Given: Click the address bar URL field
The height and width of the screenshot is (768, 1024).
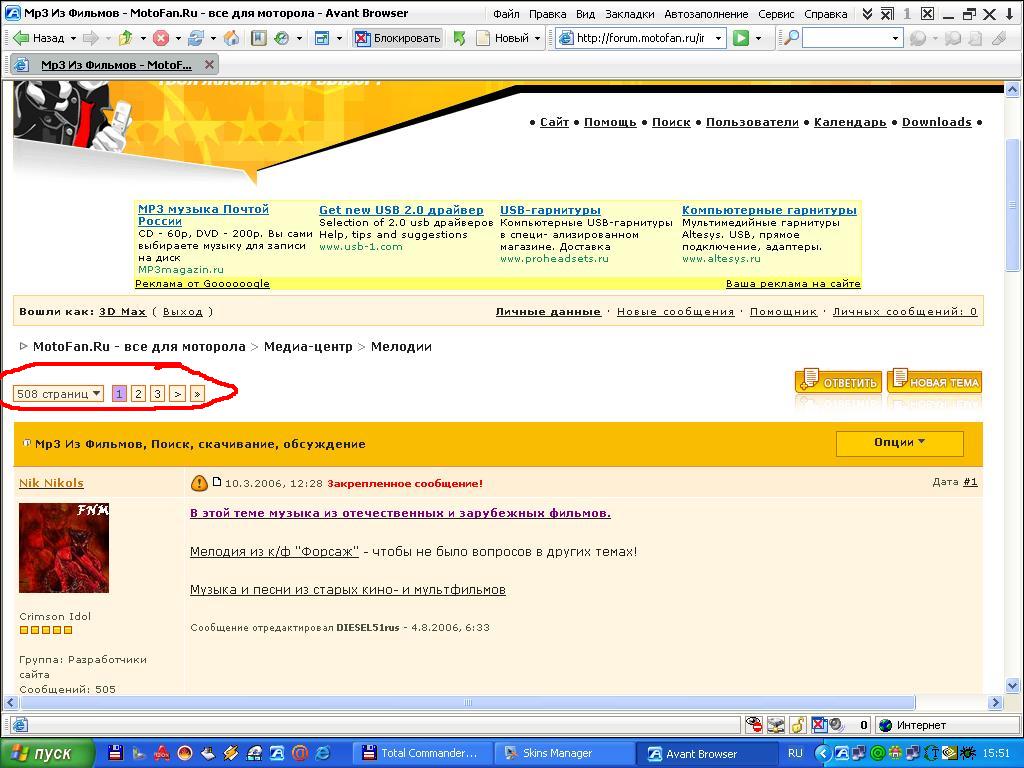Looking at the screenshot, I should (640, 39).
